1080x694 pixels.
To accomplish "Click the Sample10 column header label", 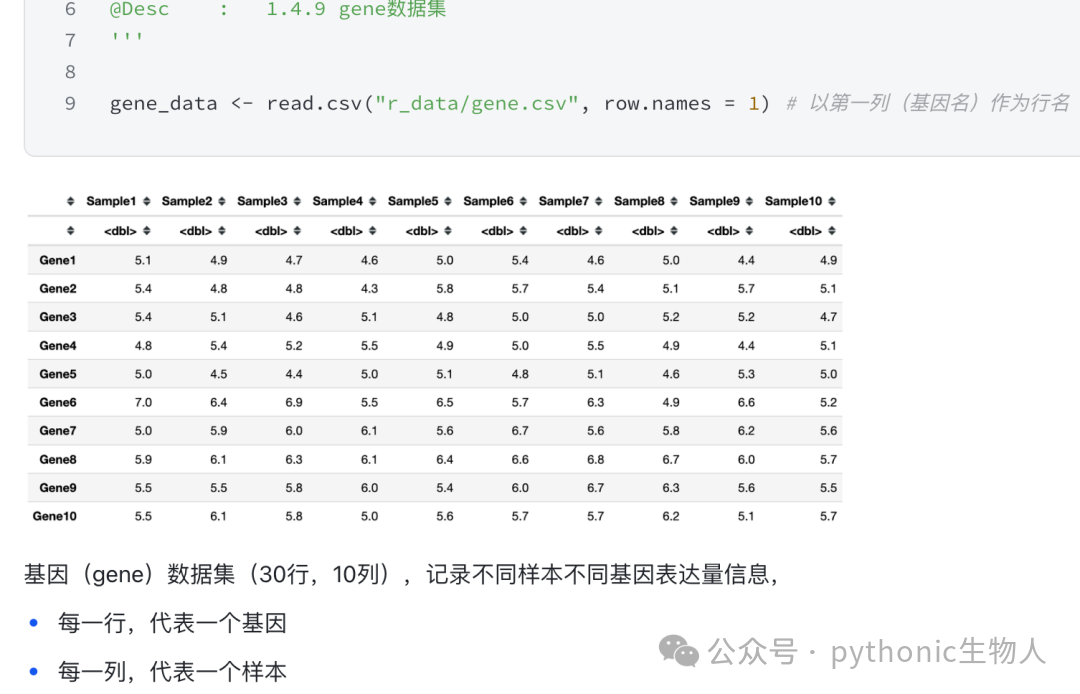I will (x=793, y=201).
